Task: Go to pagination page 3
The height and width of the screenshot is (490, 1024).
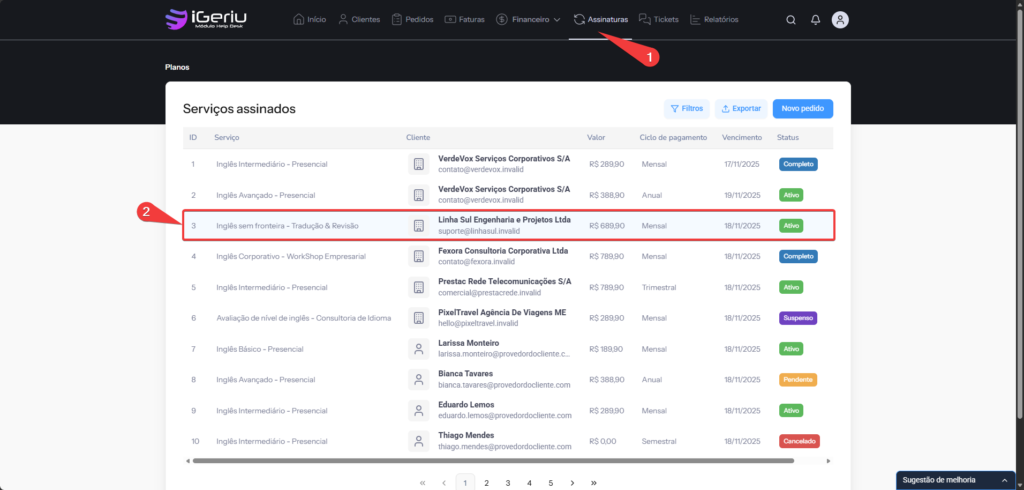Action: pyautogui.click(x=508, y=483)
